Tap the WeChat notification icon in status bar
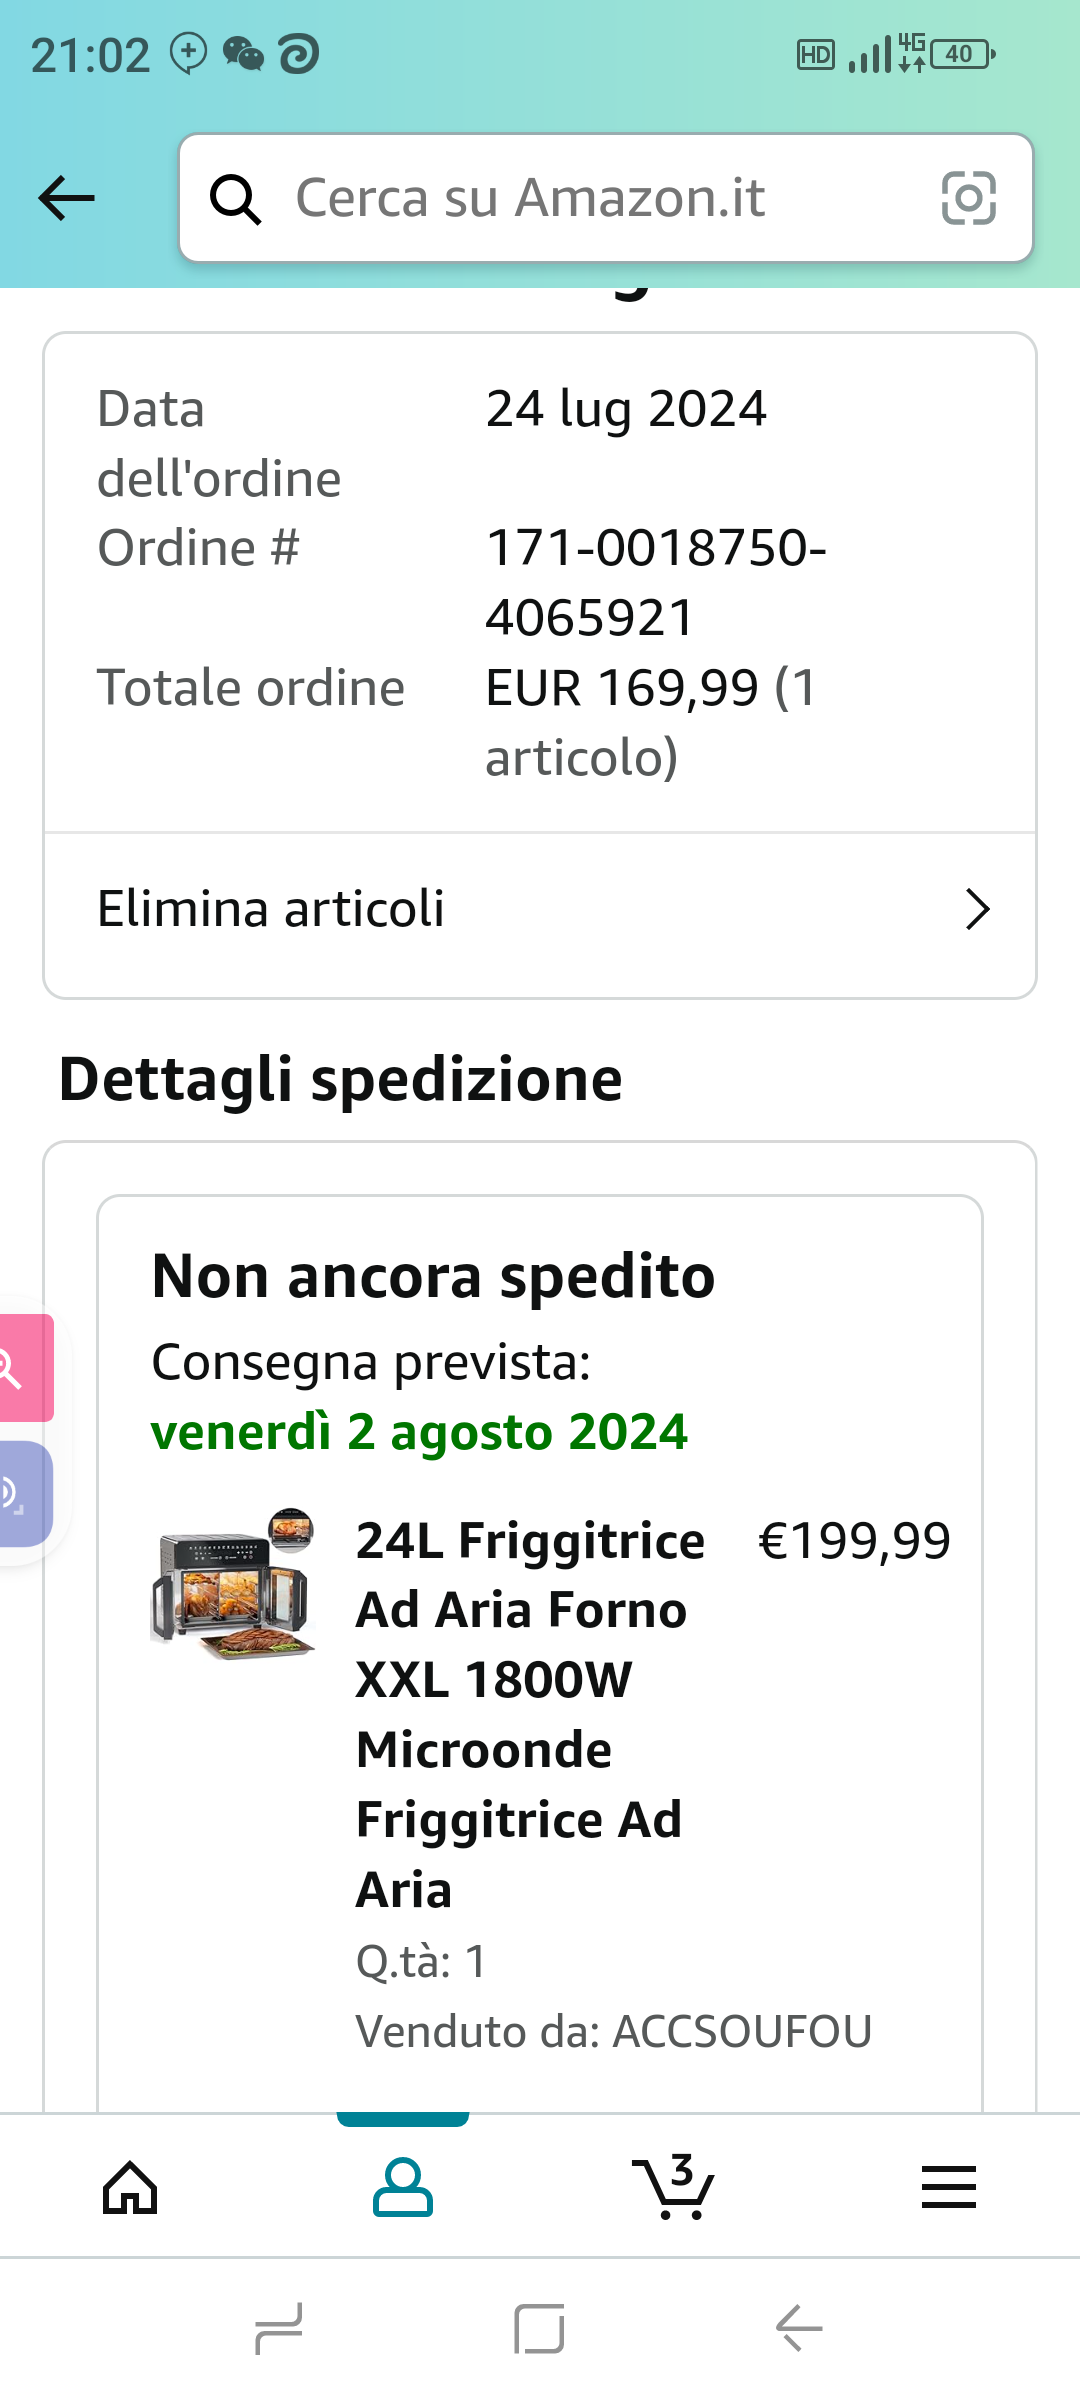Image resolution: width=1080 pixels, height=2400 pixels. (243, 54)
